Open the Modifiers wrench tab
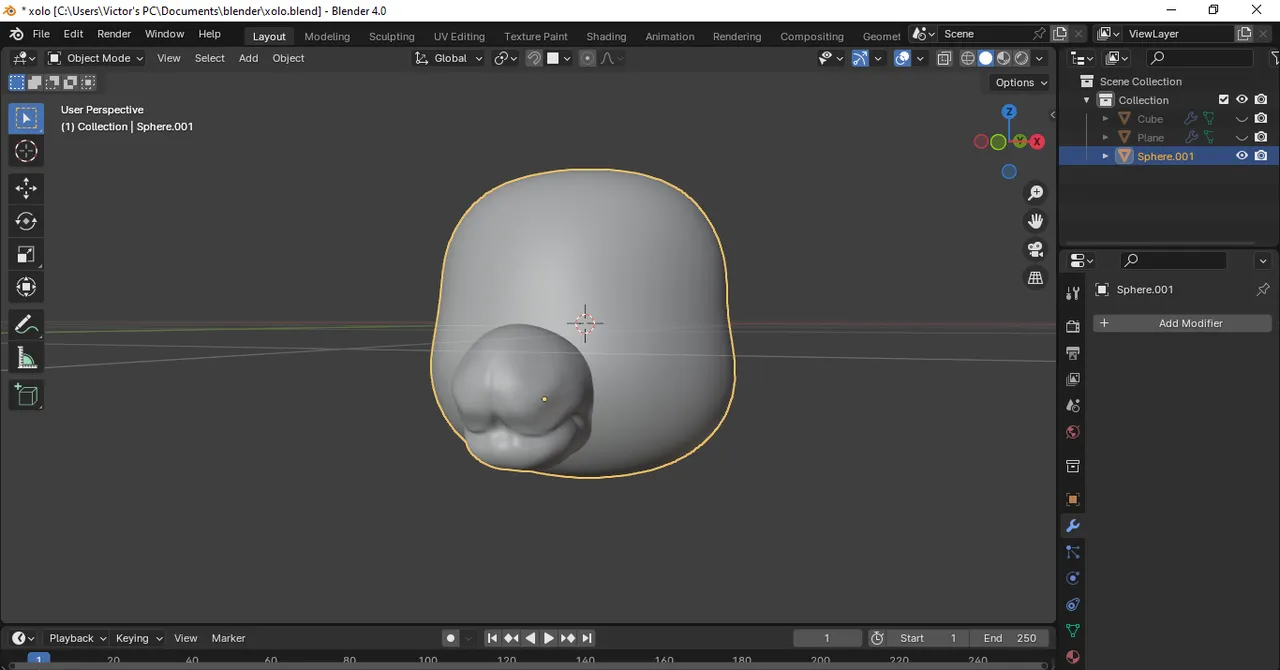The height and width of the screenshot is (670, 1280). point(1073,526)
